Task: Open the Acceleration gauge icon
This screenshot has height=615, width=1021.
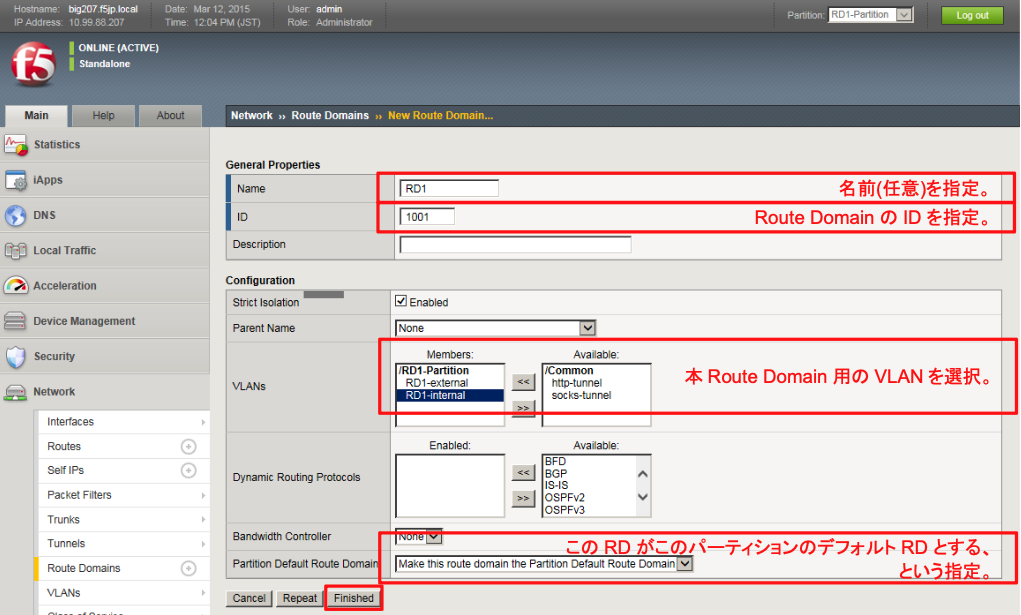Action: click(16, 285)
